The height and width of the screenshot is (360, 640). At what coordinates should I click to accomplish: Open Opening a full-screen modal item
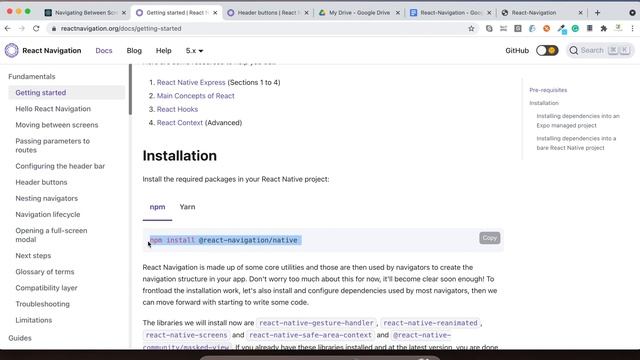click(51, 235)
